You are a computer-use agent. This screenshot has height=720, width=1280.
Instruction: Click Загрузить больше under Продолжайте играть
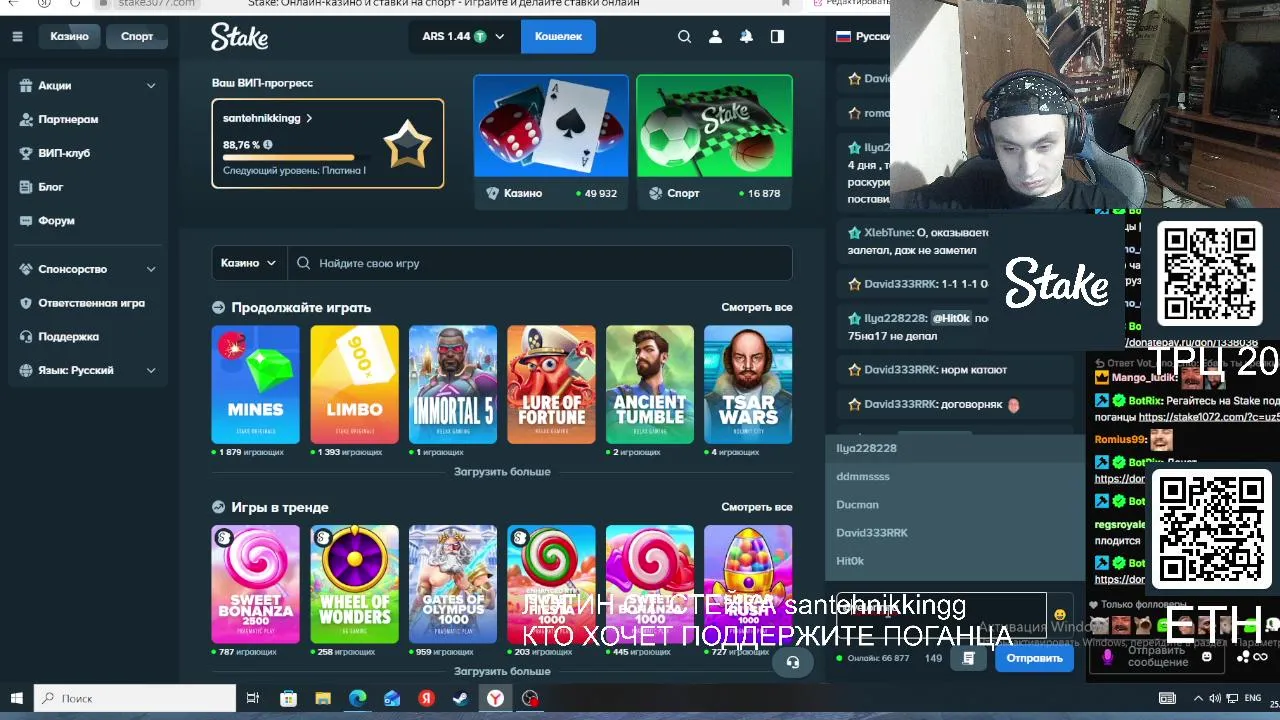click(502, 471)
